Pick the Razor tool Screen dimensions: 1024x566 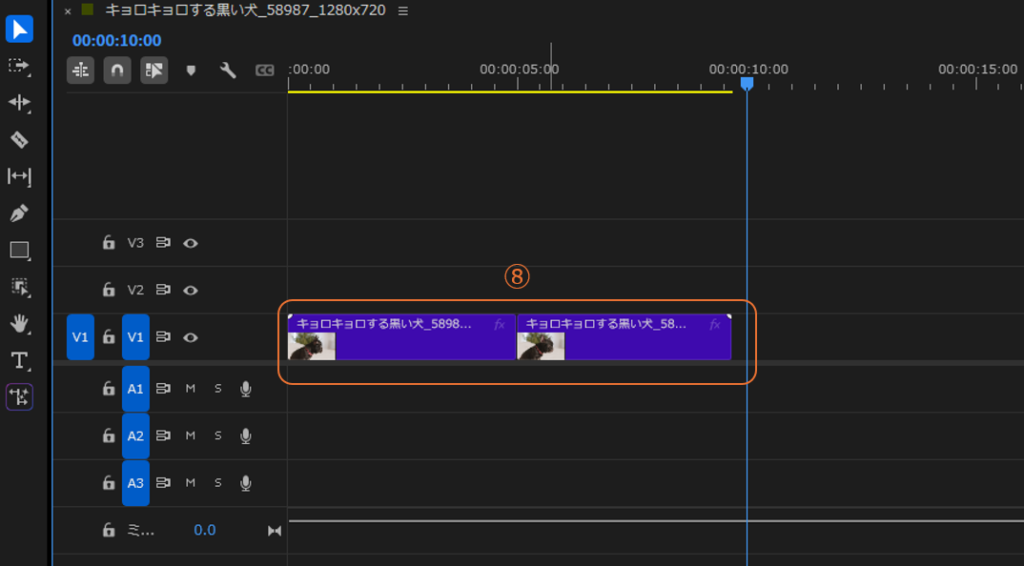tap(19, 140)
